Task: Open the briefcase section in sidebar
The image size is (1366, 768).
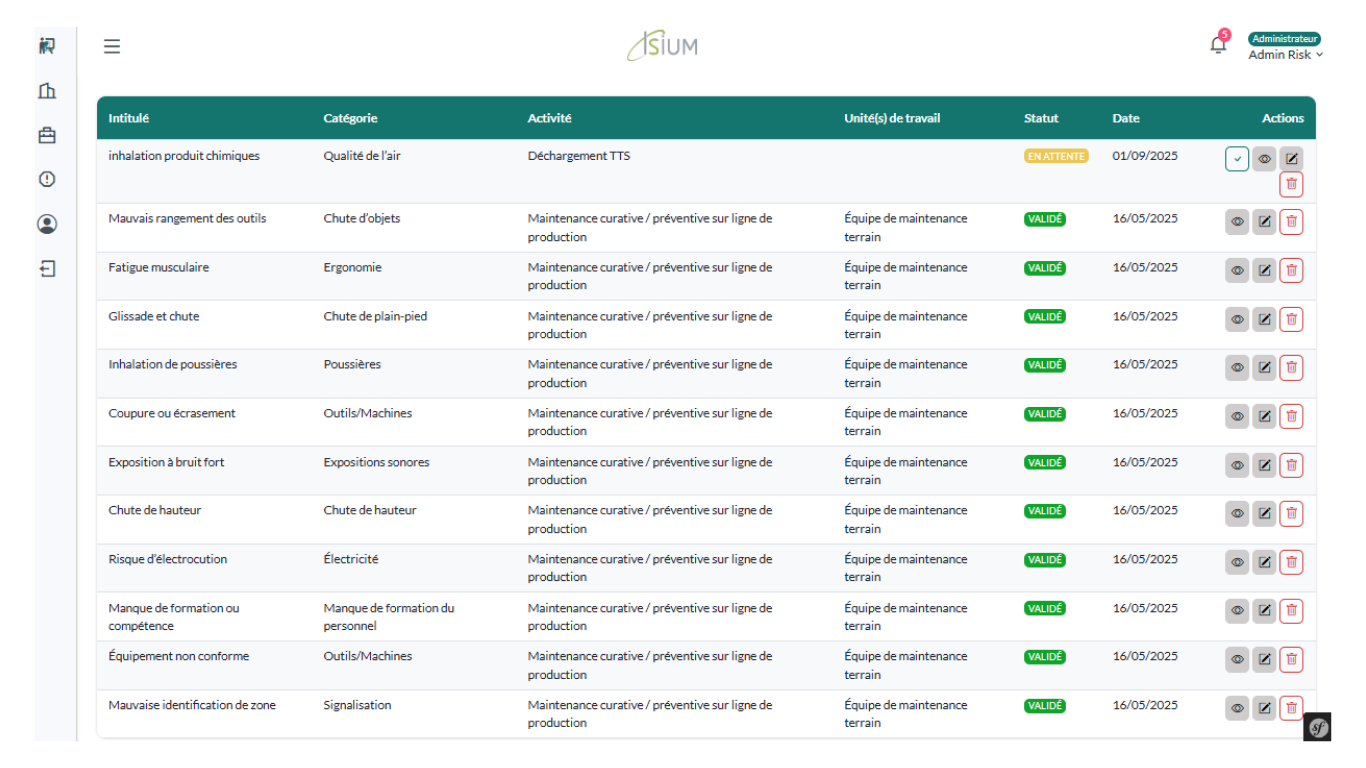Action: [x=47, y=135]
